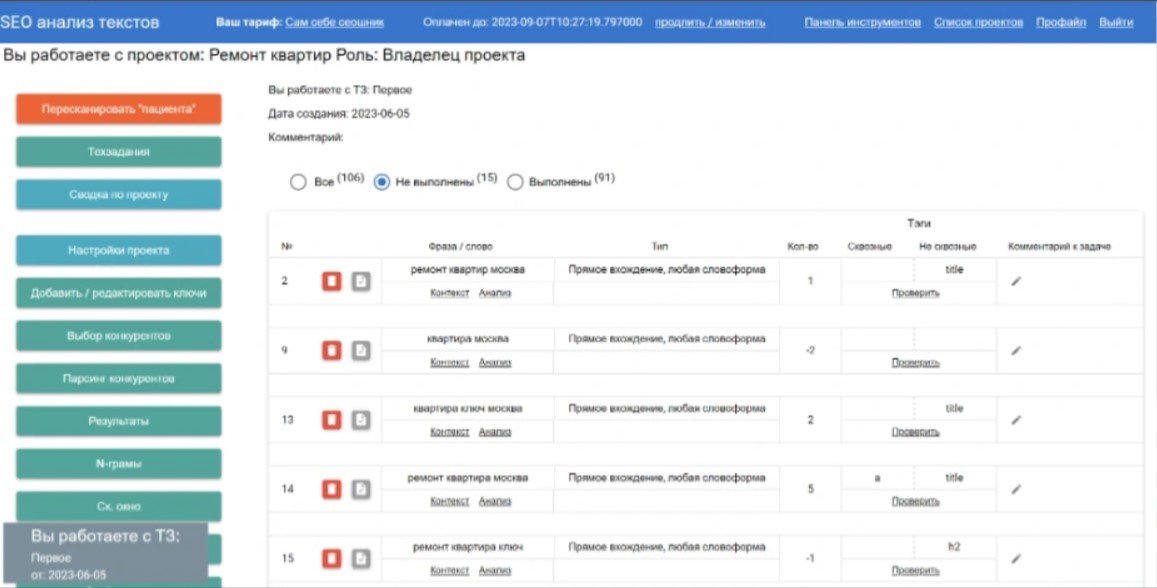1157x588 pixels.
Task: Click the 'Пересканировать "пациента"' button
Action: click(x=119, y=109)
